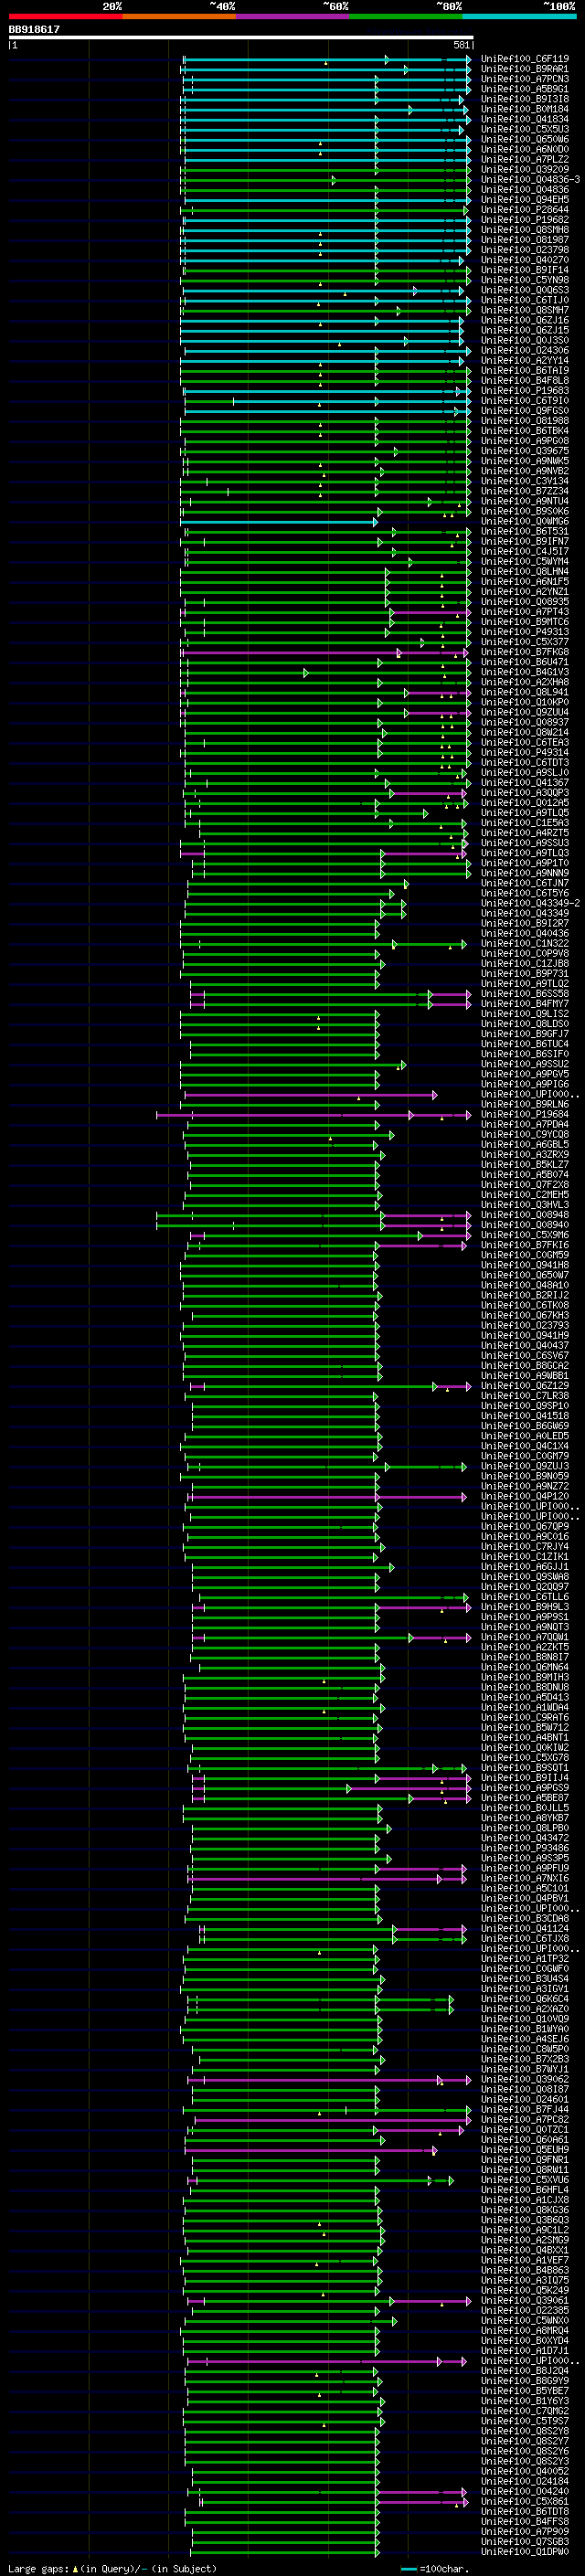Select hit UniRef100_P28644
585x2576 pixels.
[525, 210]
